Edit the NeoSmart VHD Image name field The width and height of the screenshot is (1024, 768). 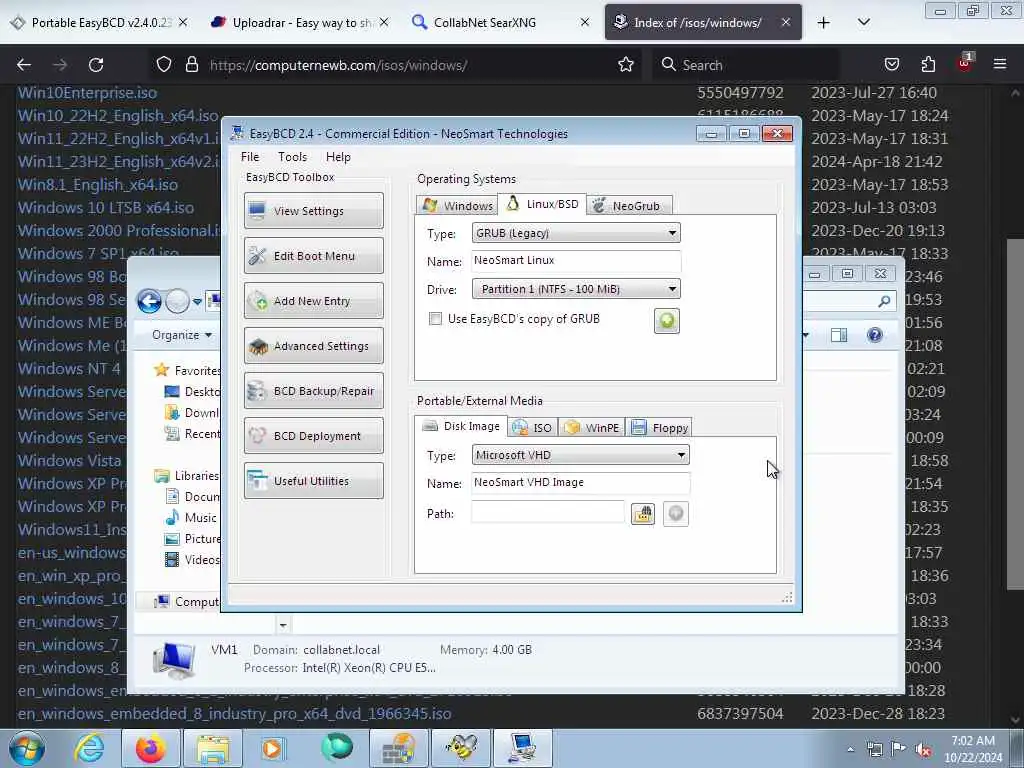[x=581, y=483]
